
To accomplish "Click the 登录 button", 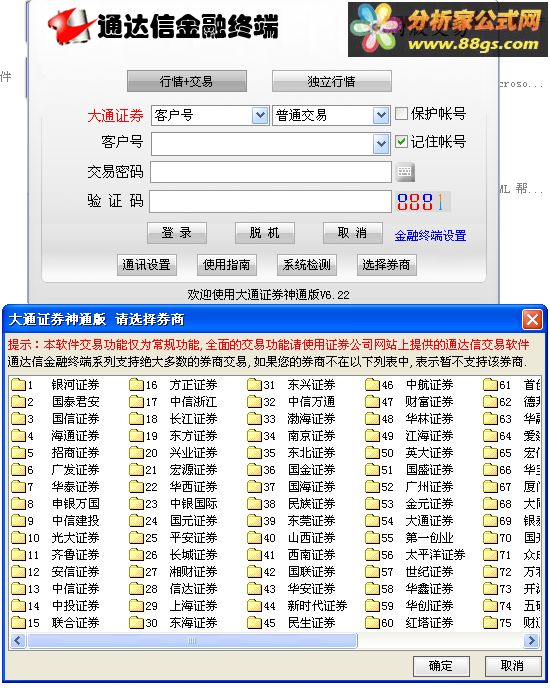I will click(176, 233).
